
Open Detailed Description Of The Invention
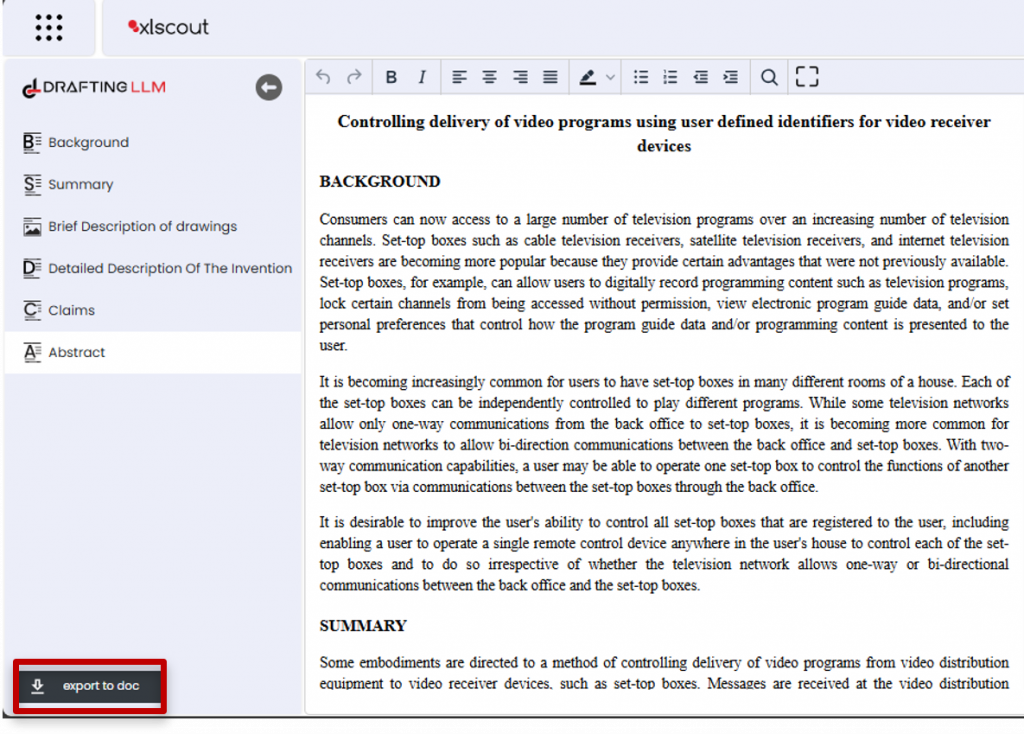pos(153,268)
